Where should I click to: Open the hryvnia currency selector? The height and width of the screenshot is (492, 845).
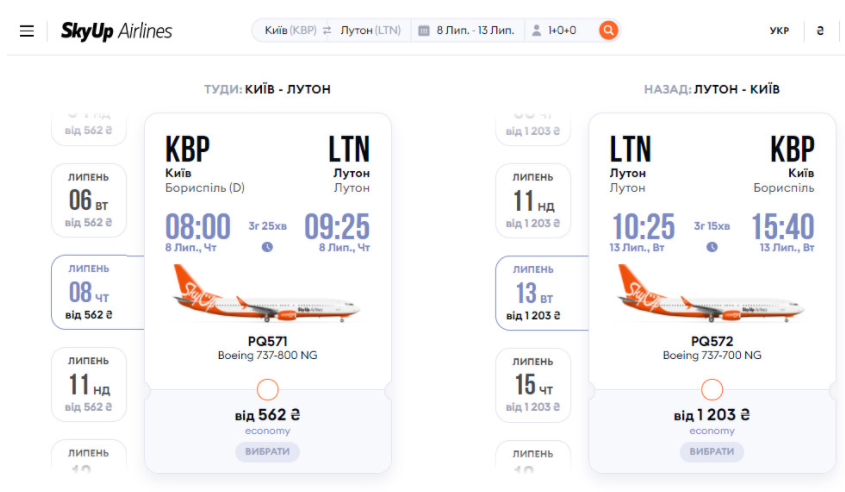pyautogui.click(x=820, y=31)
